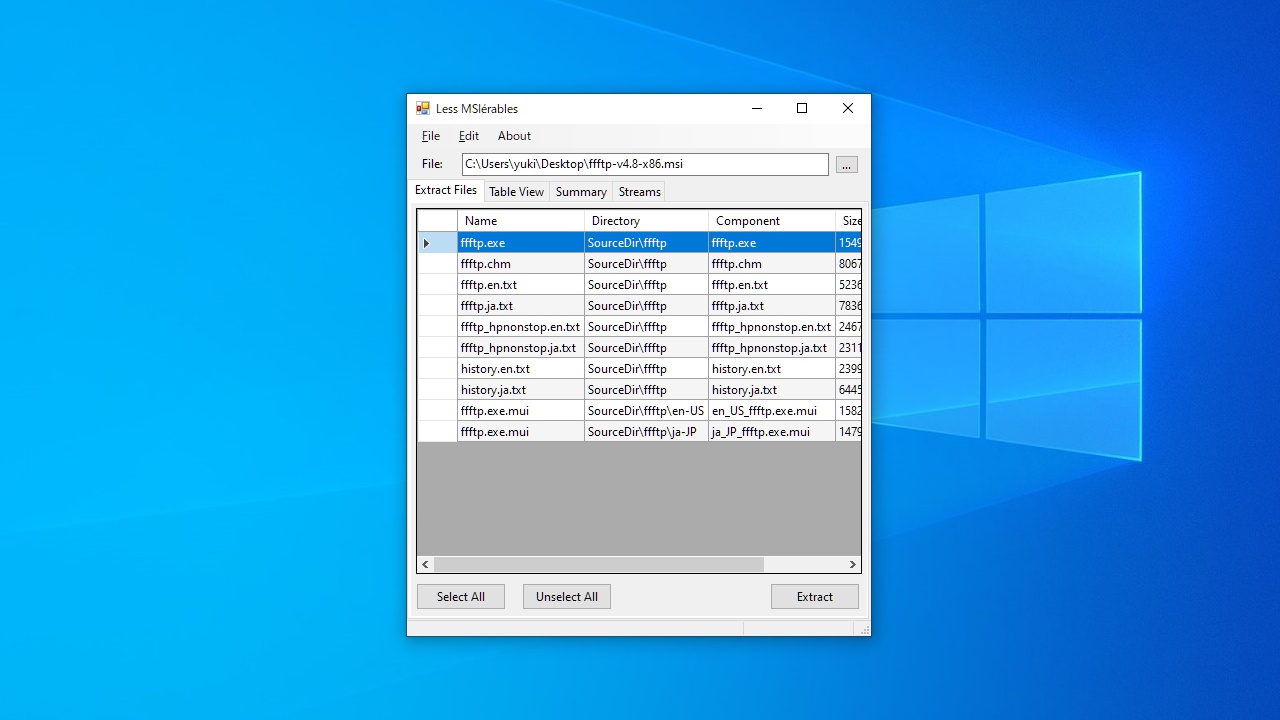Click the horizontal scrollbar thumb

tap(599, 564)
